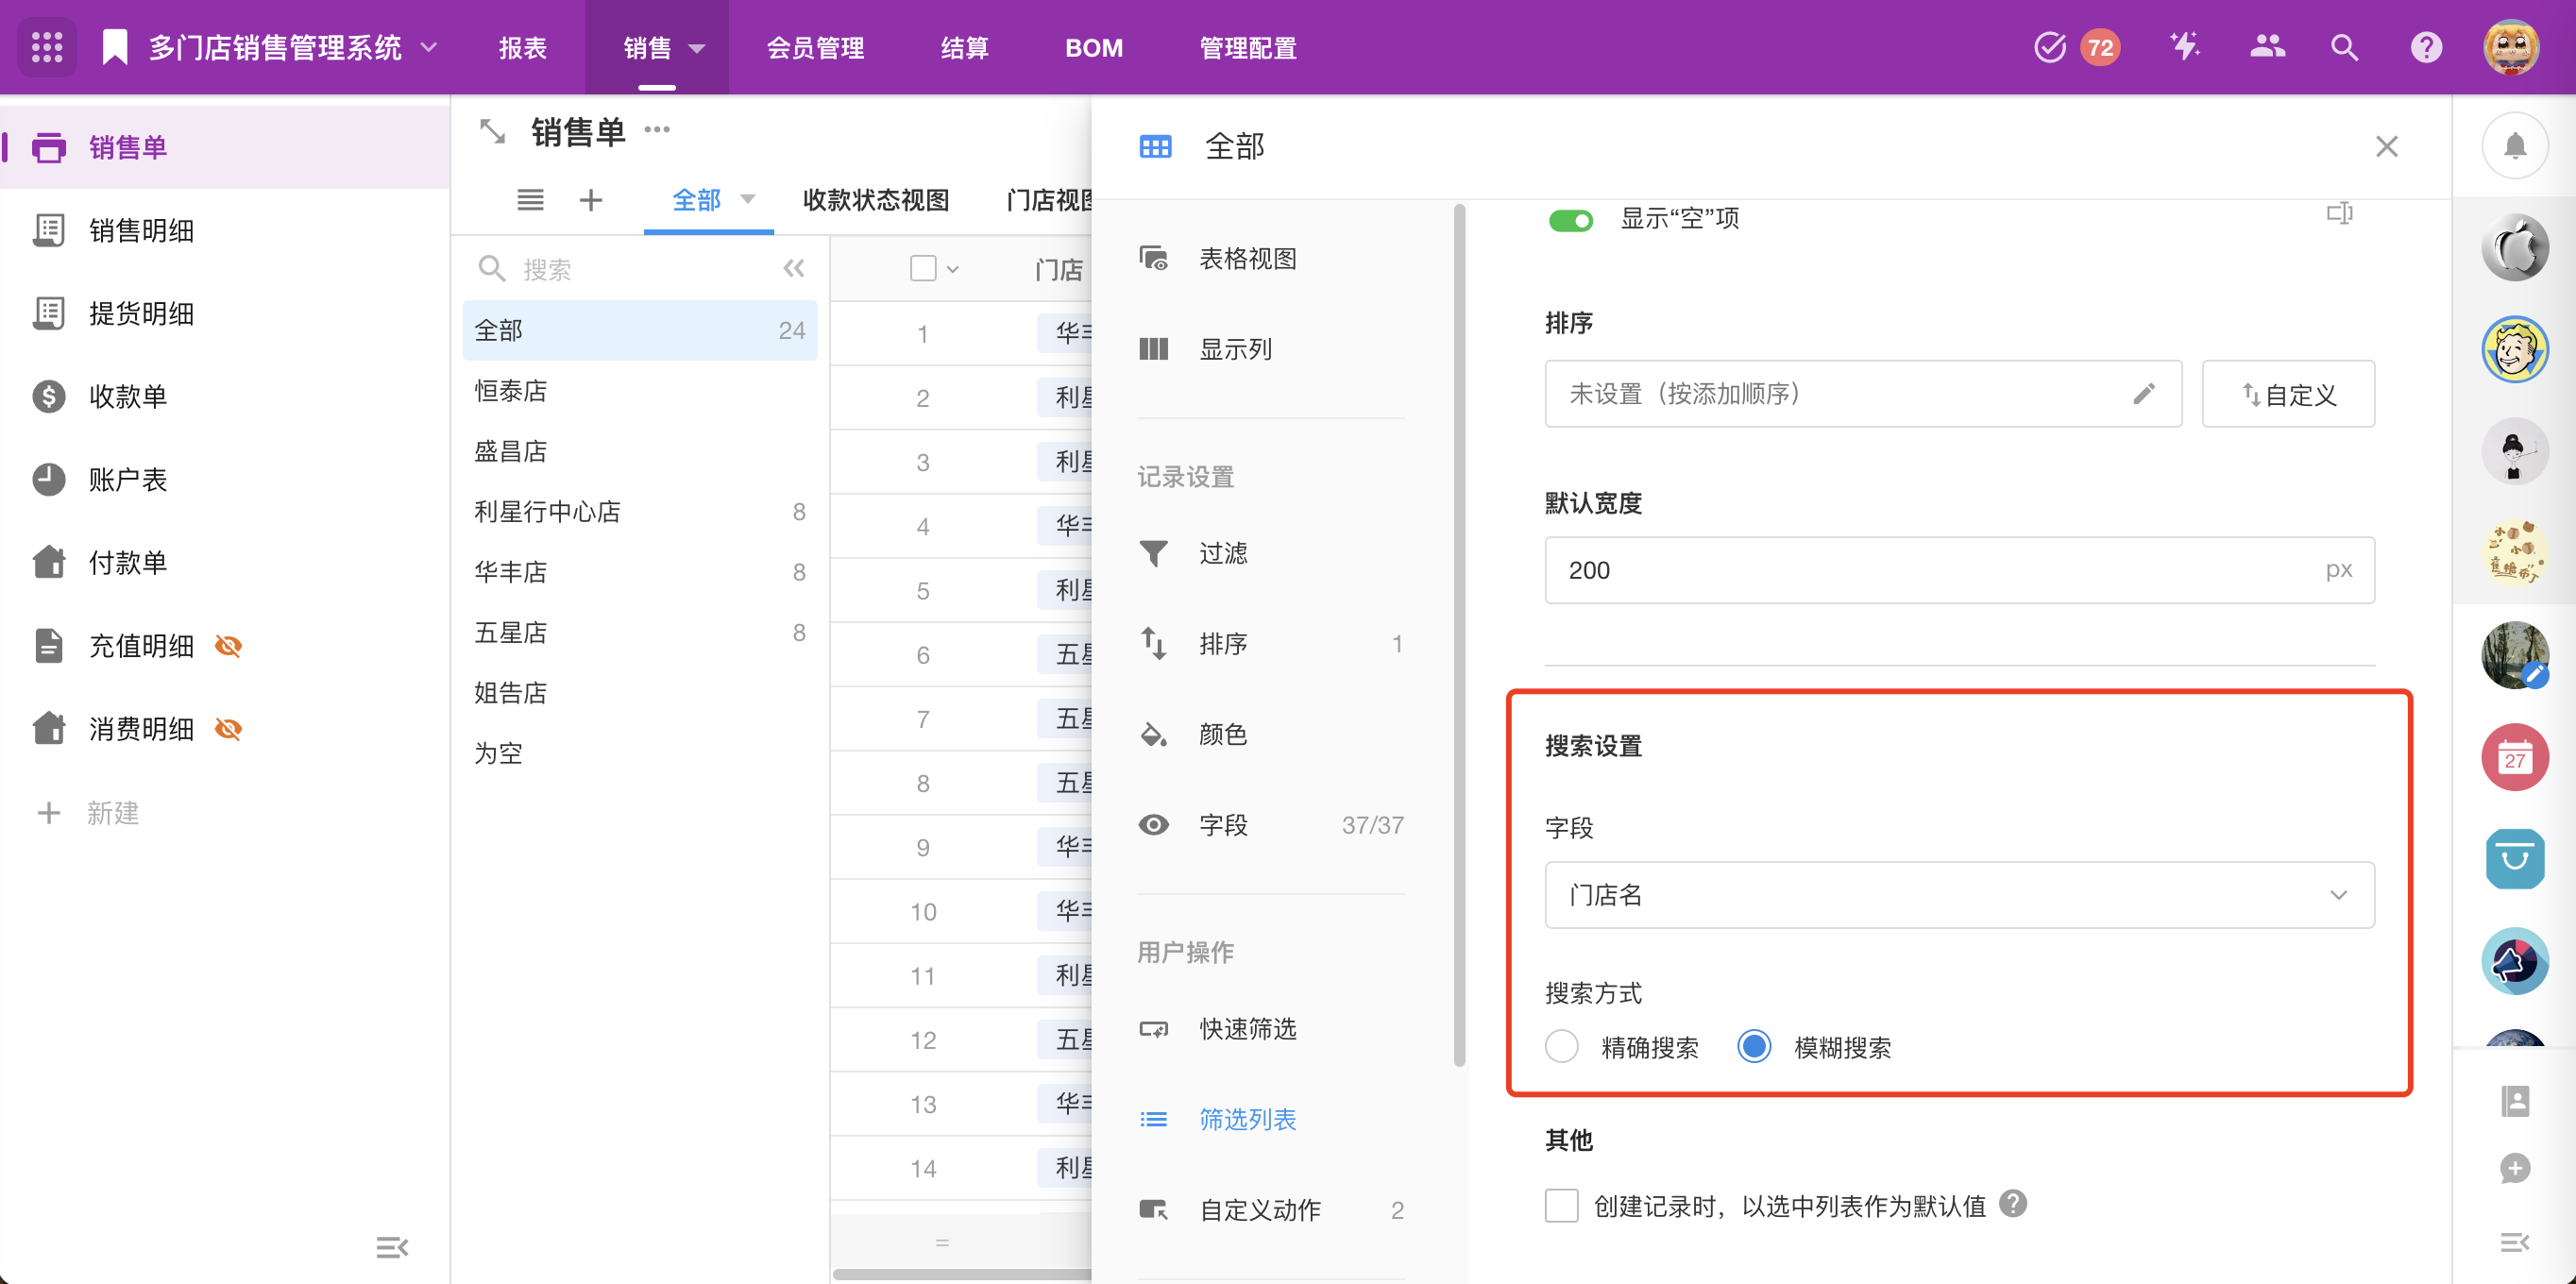Screen dimensions: 2576x1284
Task: Click the notification bell icon
Action: (x=2514, y=146)
